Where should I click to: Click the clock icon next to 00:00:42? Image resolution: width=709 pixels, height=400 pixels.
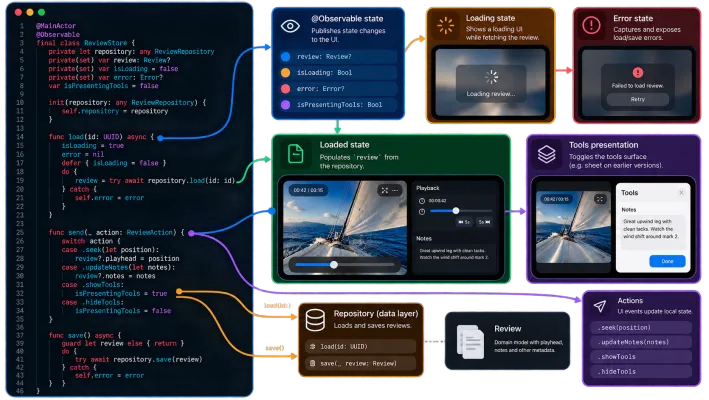point(422,201)
